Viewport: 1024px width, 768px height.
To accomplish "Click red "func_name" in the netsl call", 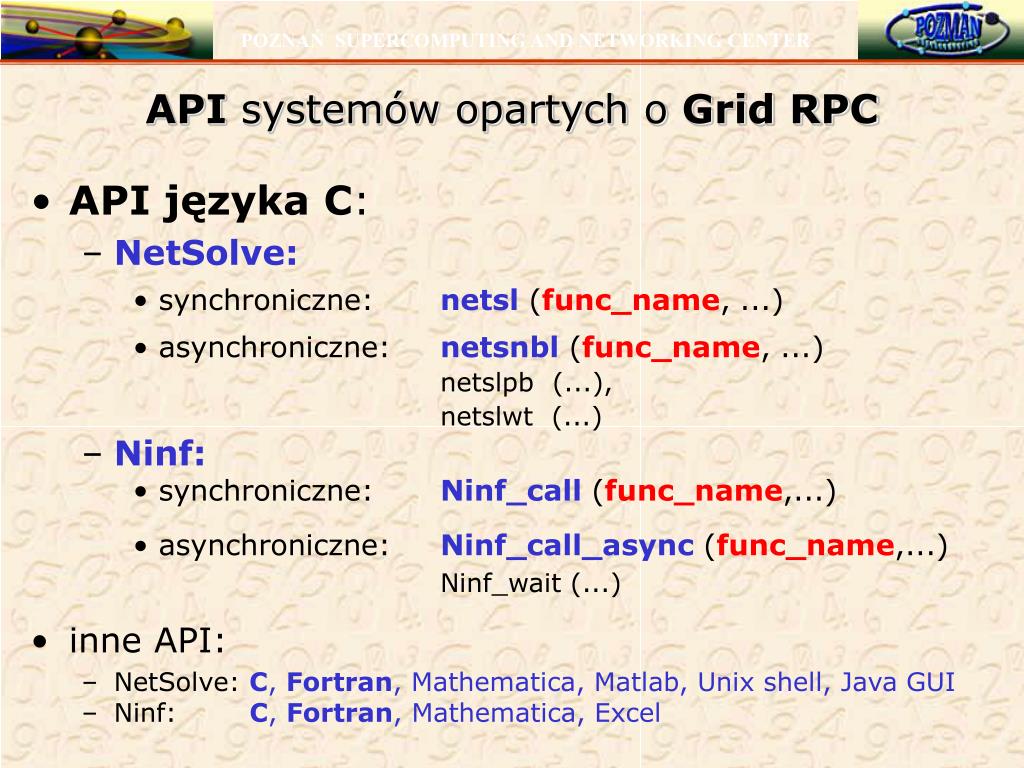I will [631, 302].
